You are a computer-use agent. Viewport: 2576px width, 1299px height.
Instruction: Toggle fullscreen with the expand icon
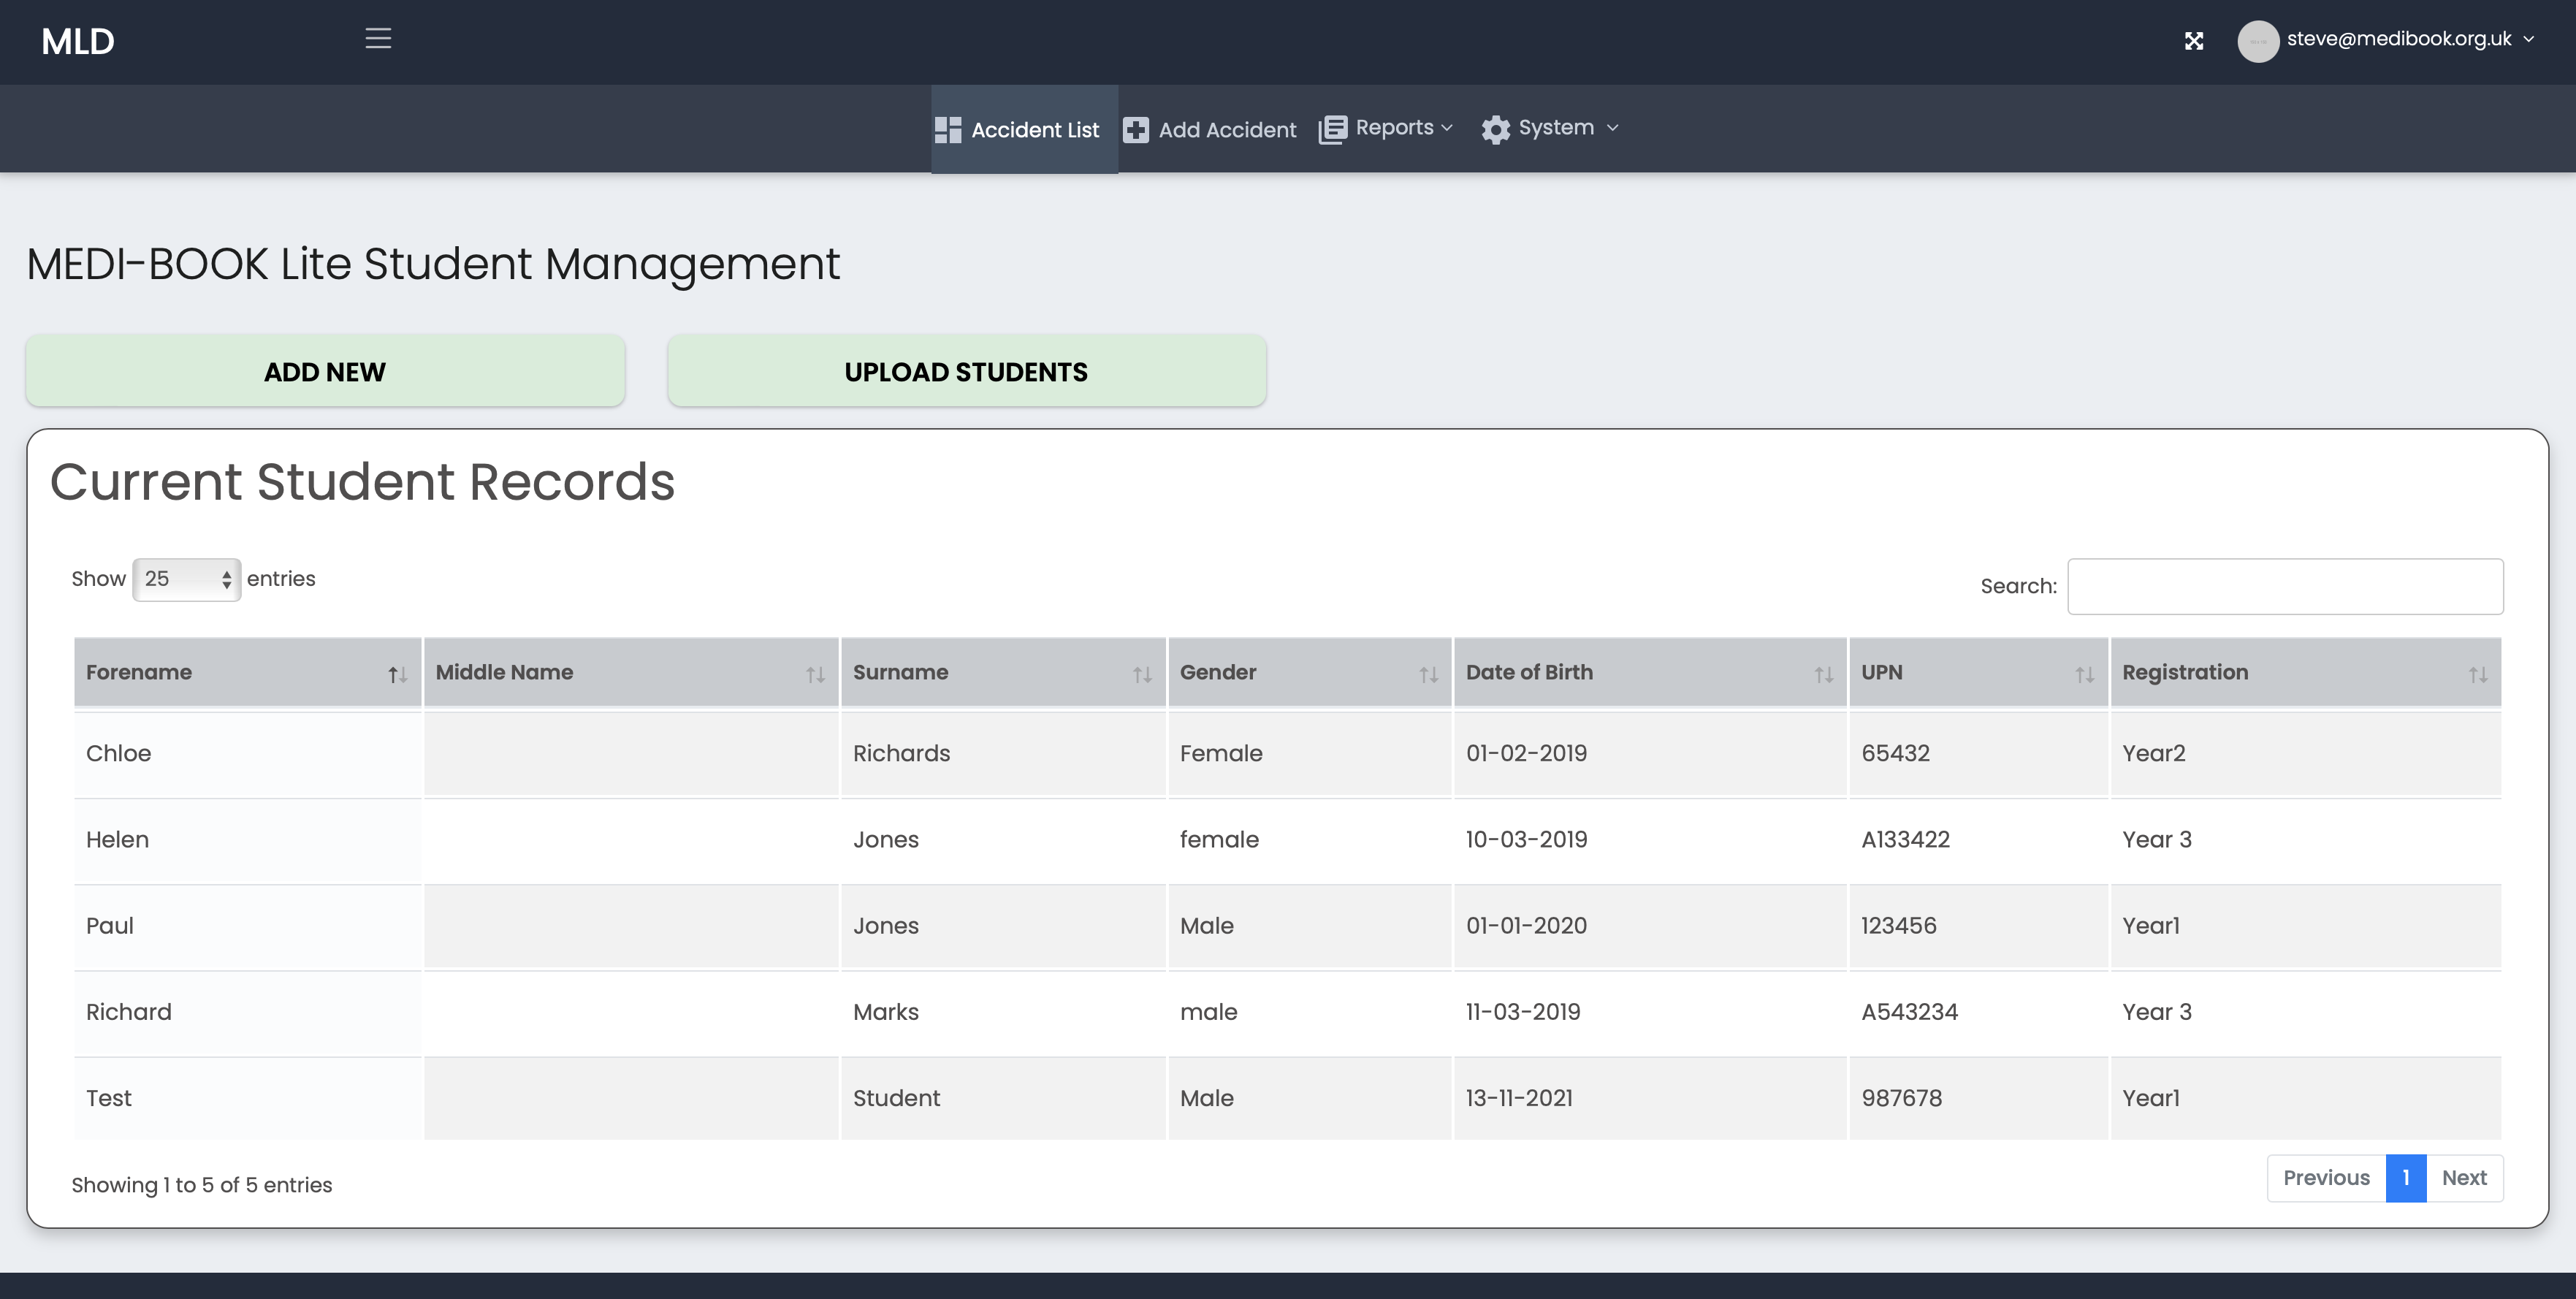[2194, 41]
